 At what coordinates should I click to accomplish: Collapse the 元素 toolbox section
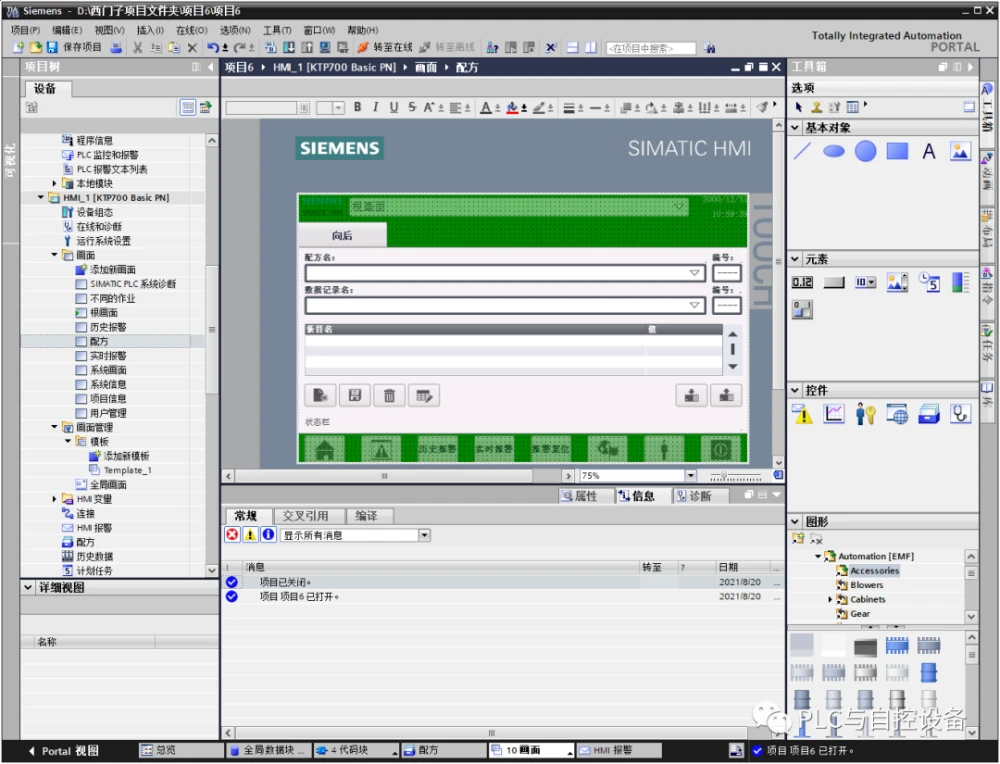[x=795, y=259]
